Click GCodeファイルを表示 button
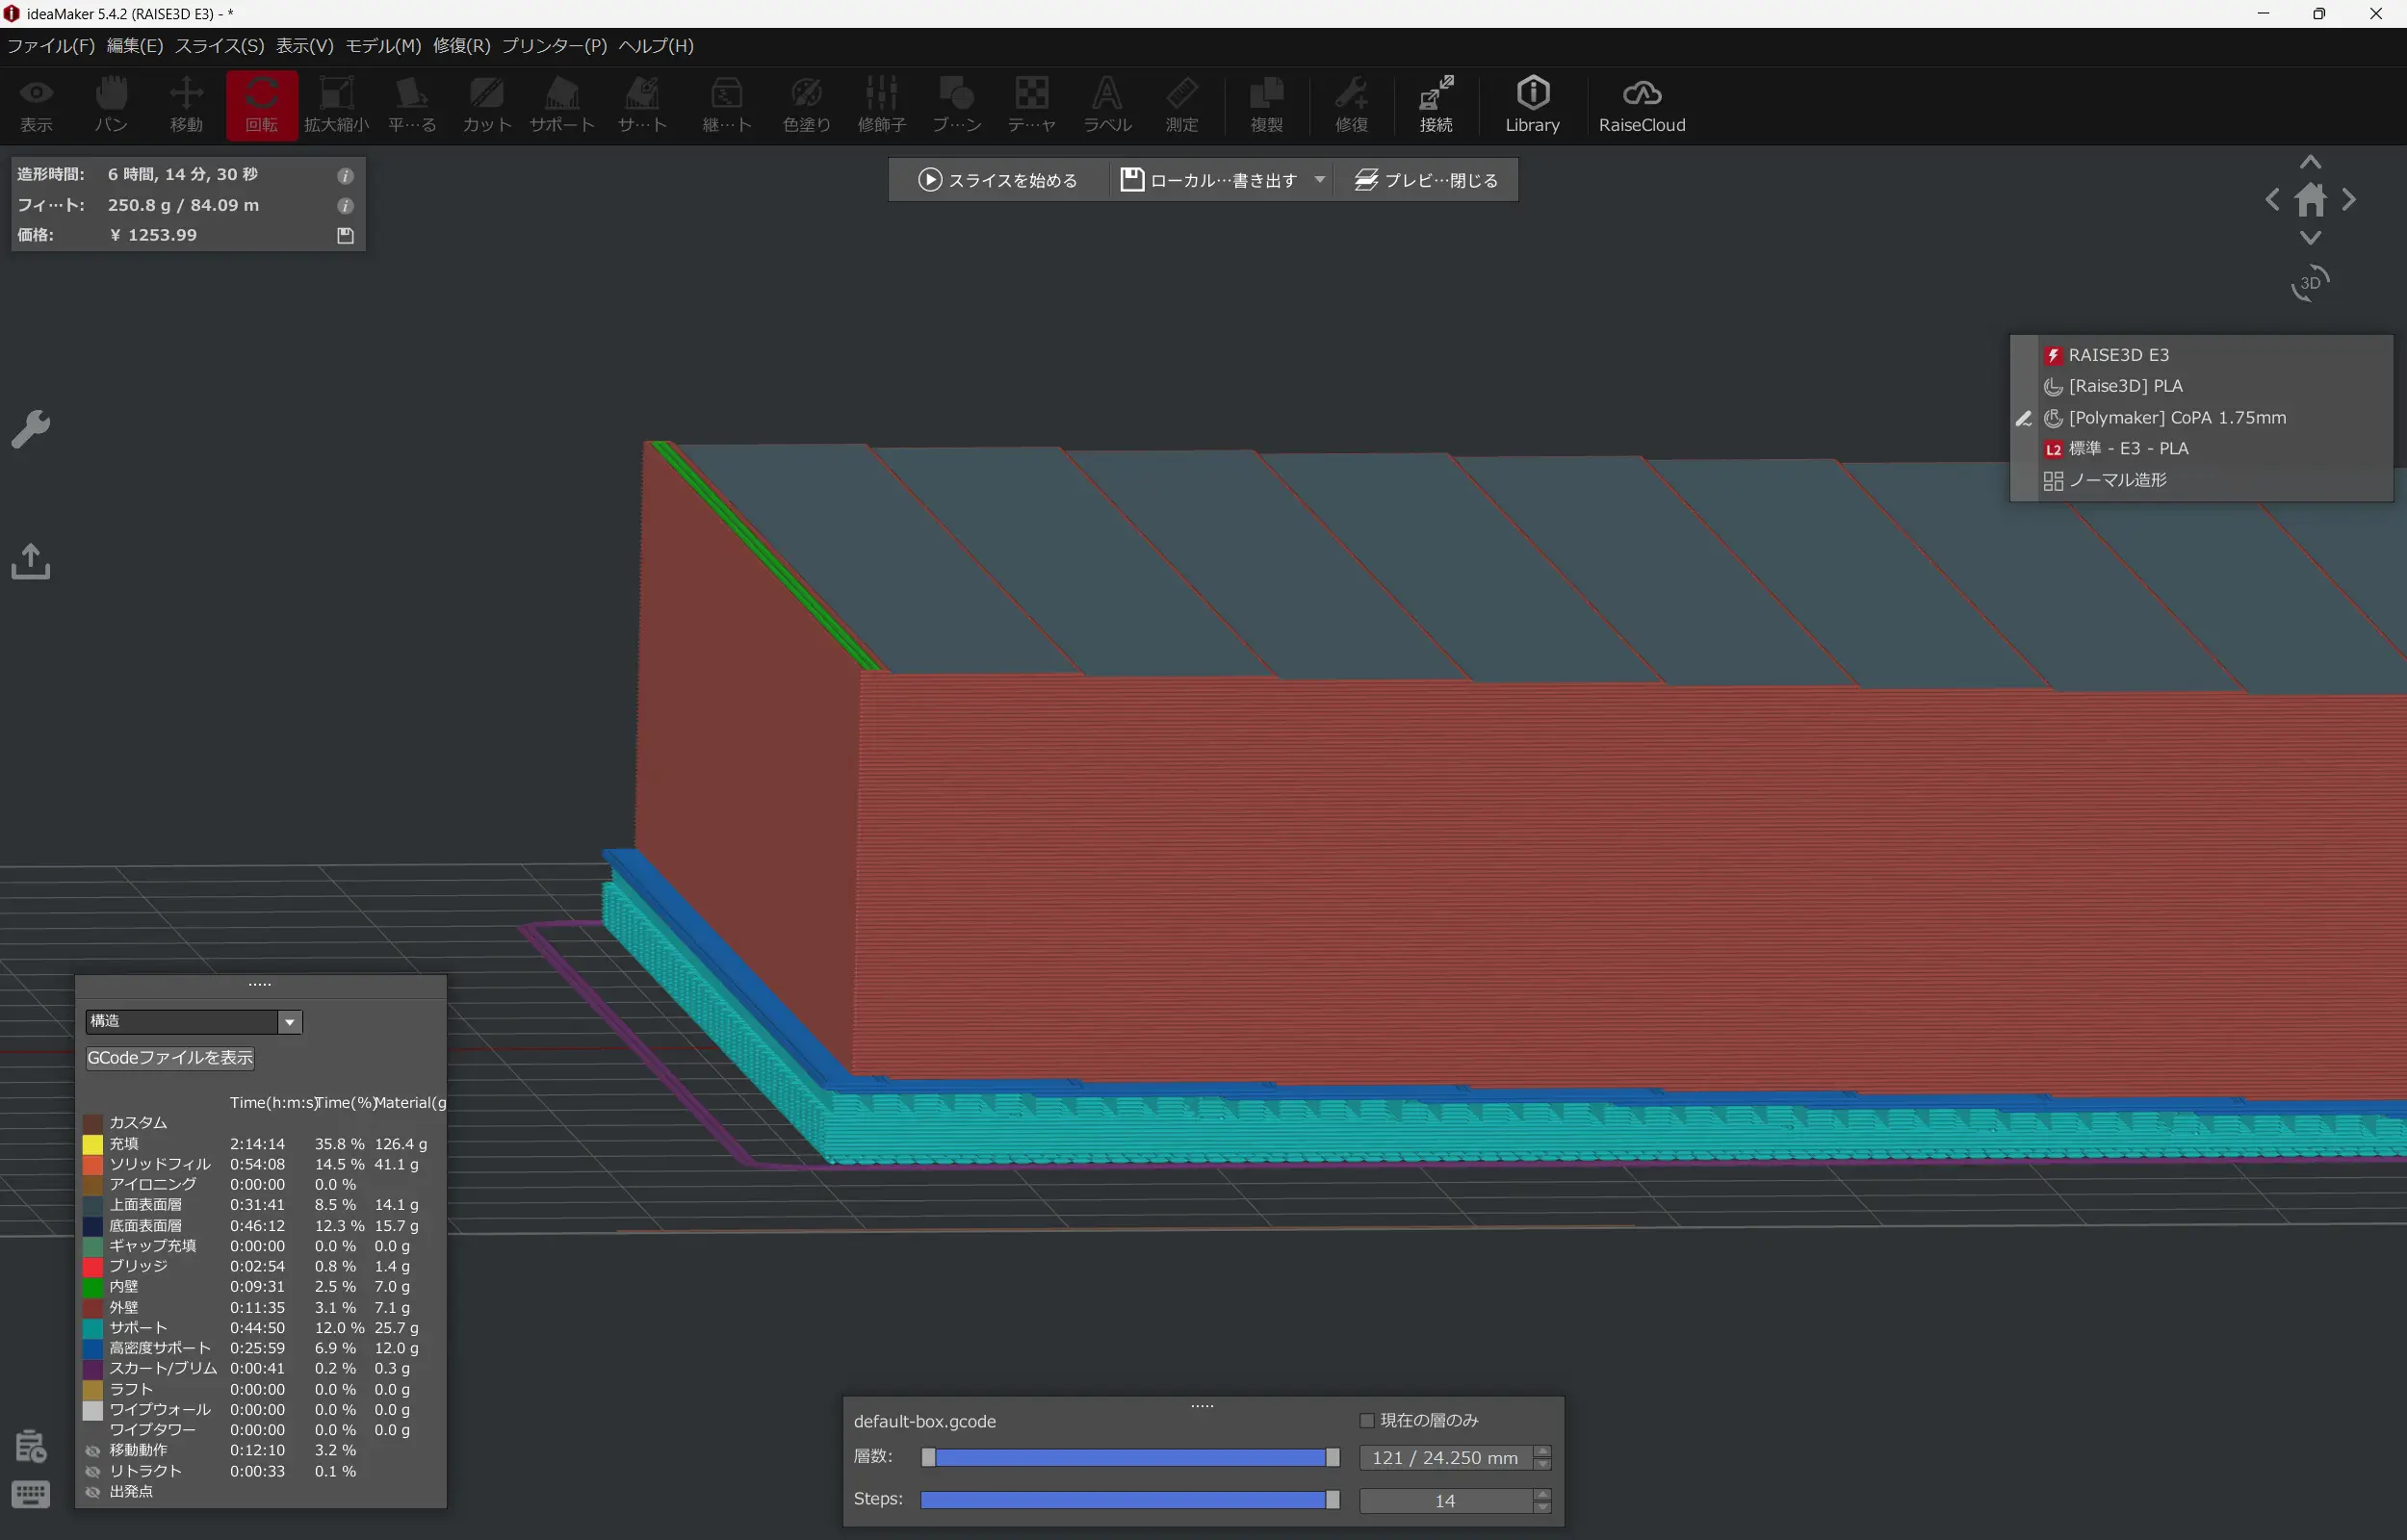 point(170,1058)
